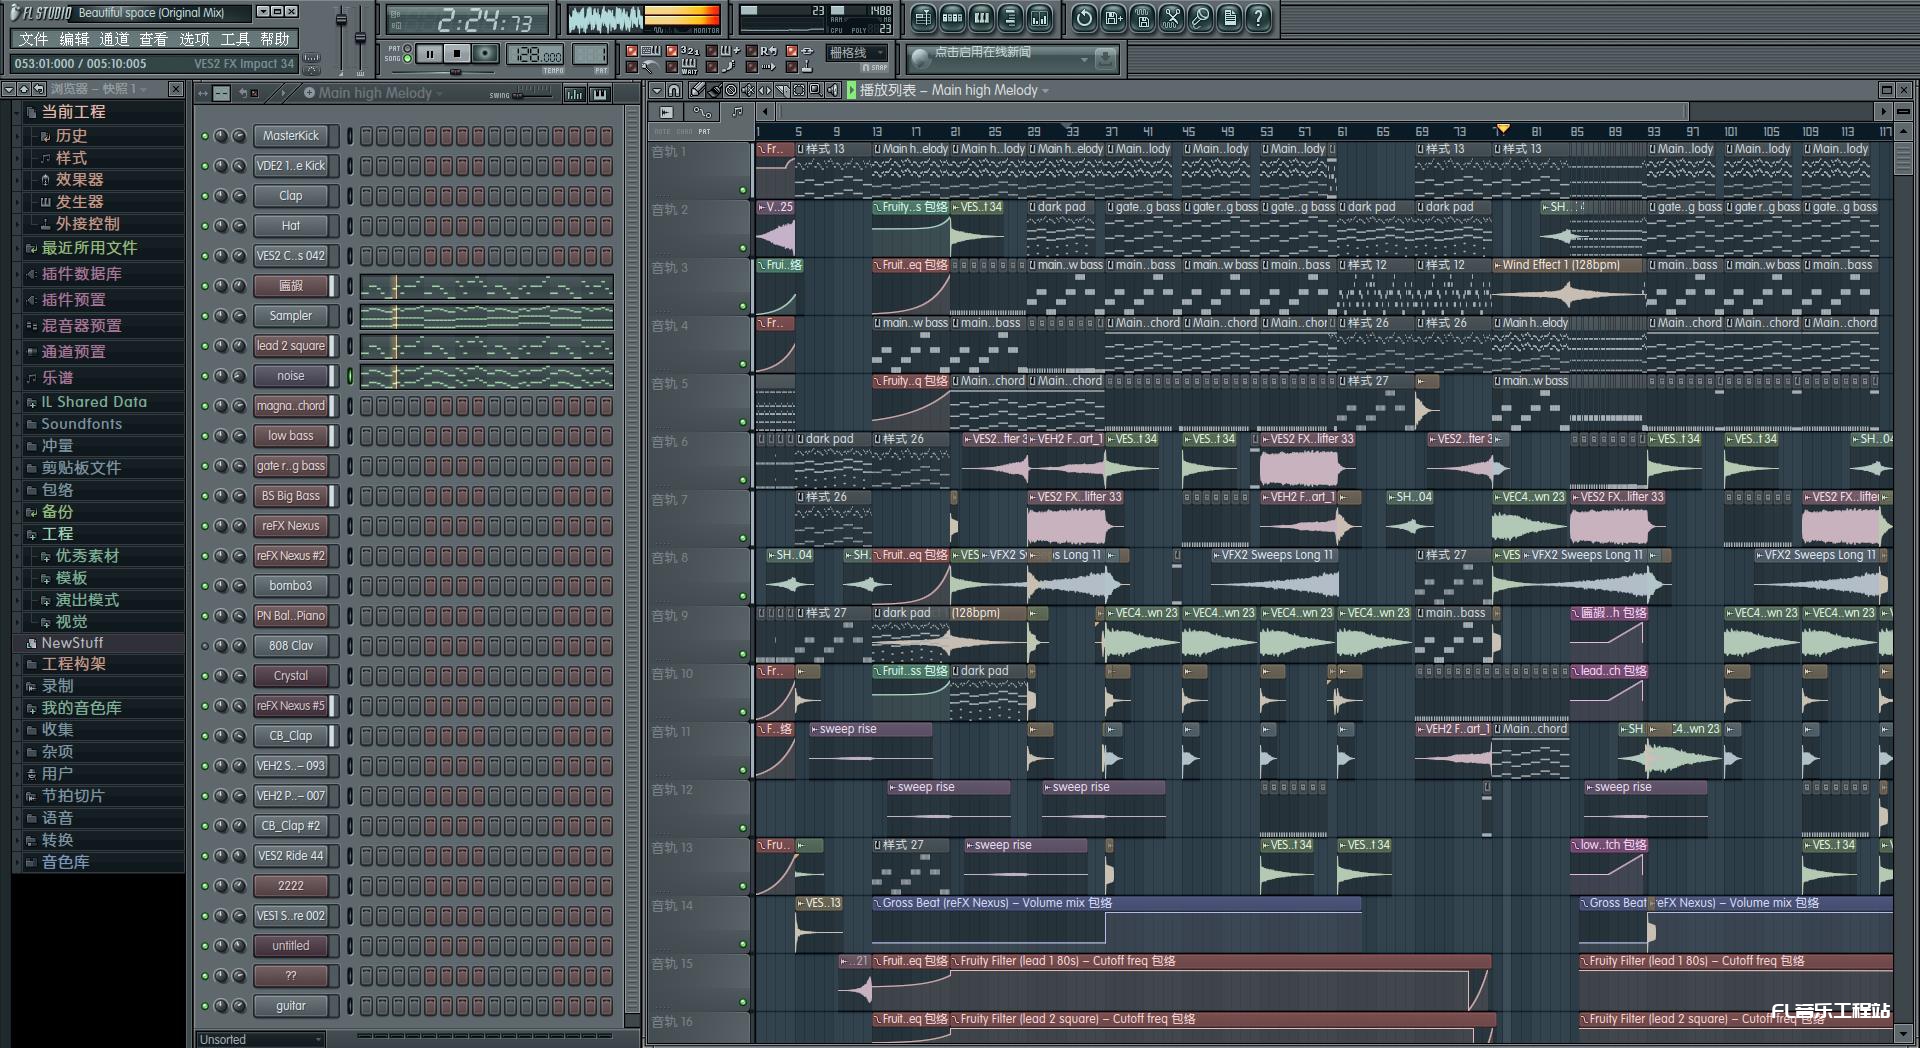Click the BS Big Bass channel button
The image size is (1920, 1048).
pos(291,496)
